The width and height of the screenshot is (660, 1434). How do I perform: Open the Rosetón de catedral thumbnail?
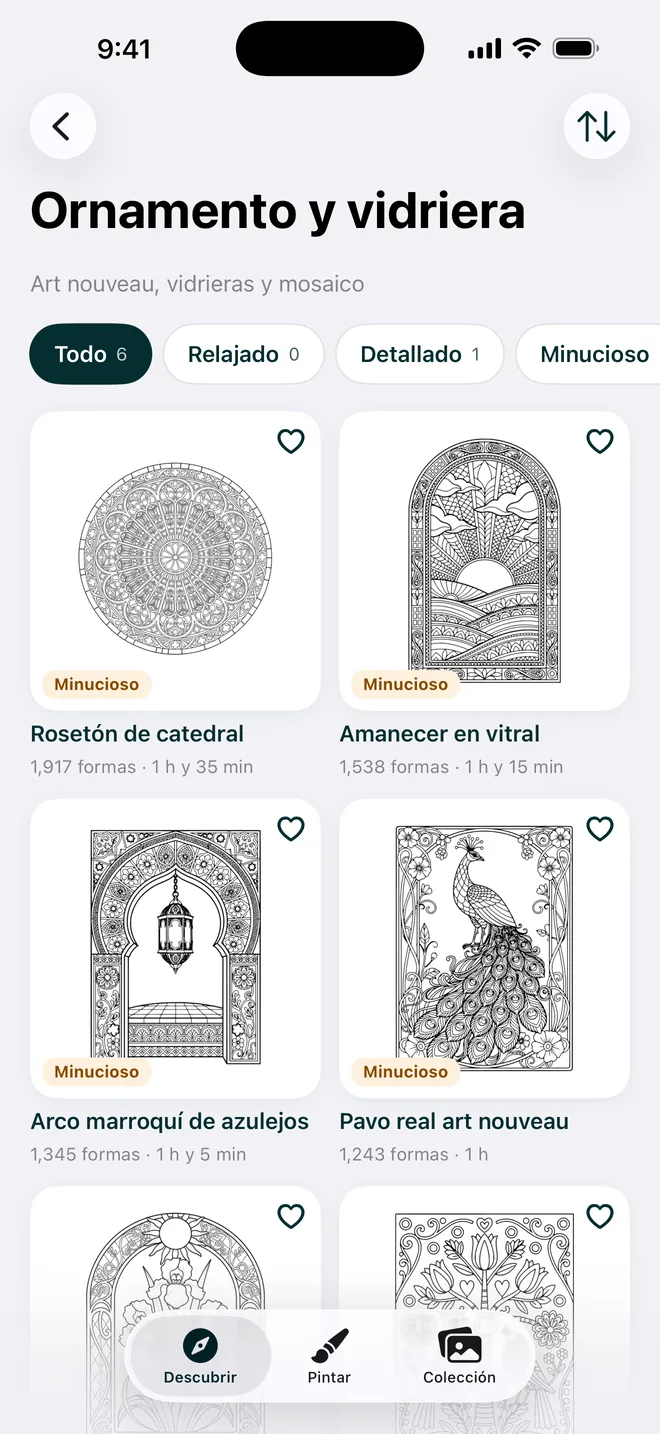175,561
